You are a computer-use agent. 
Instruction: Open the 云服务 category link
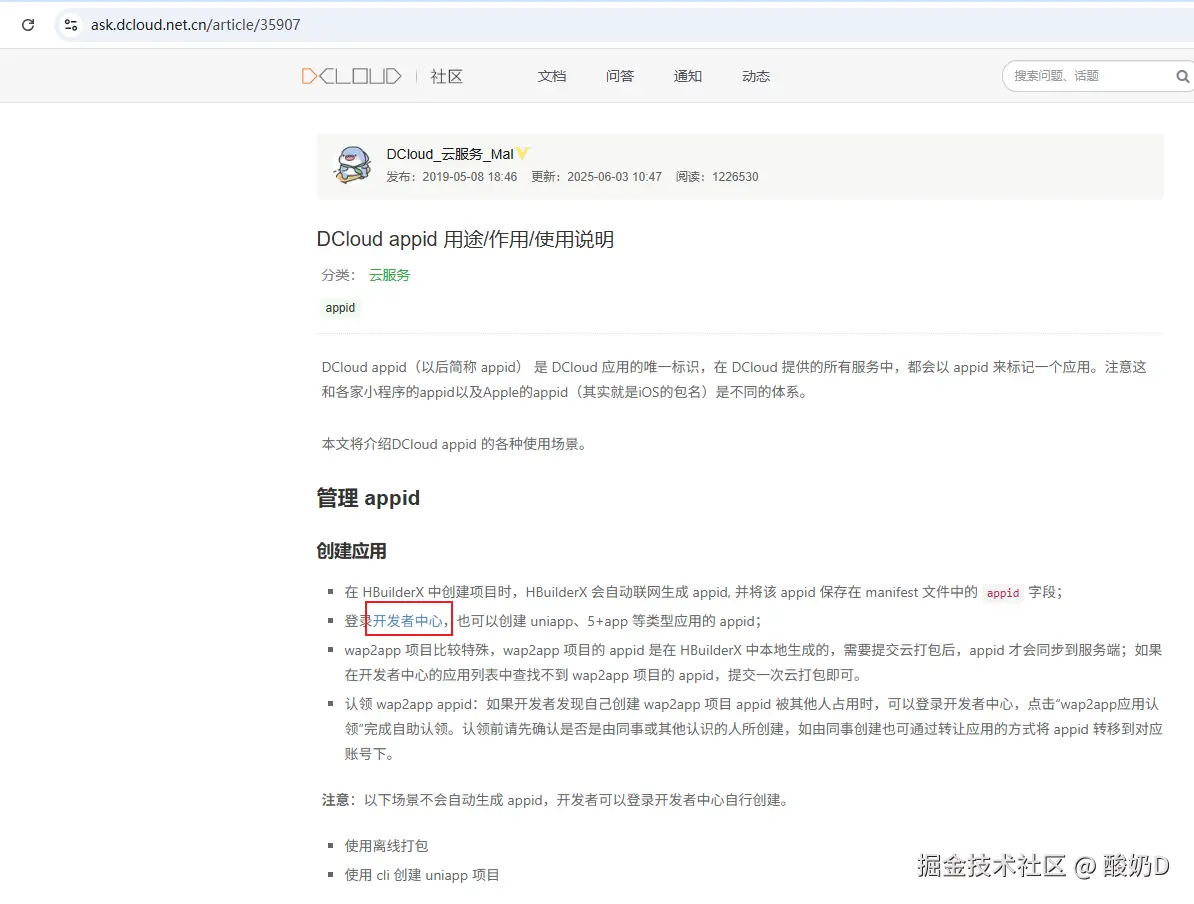click(x=389, y=275)
